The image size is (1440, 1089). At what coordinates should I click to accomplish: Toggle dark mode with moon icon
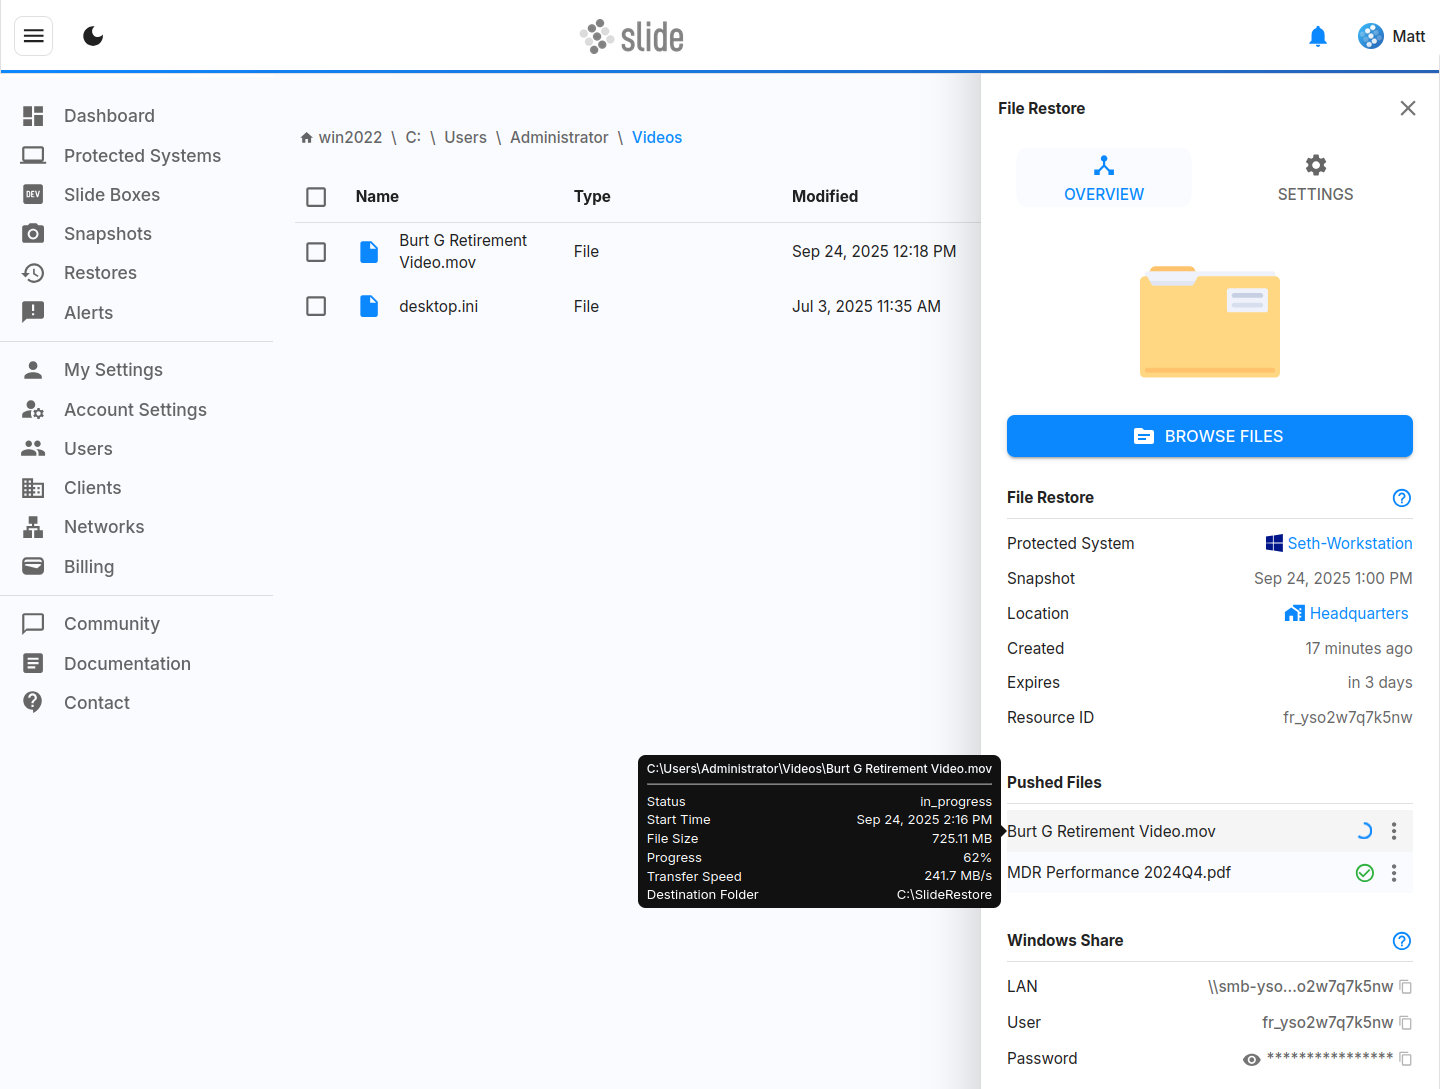pos(93,36)
